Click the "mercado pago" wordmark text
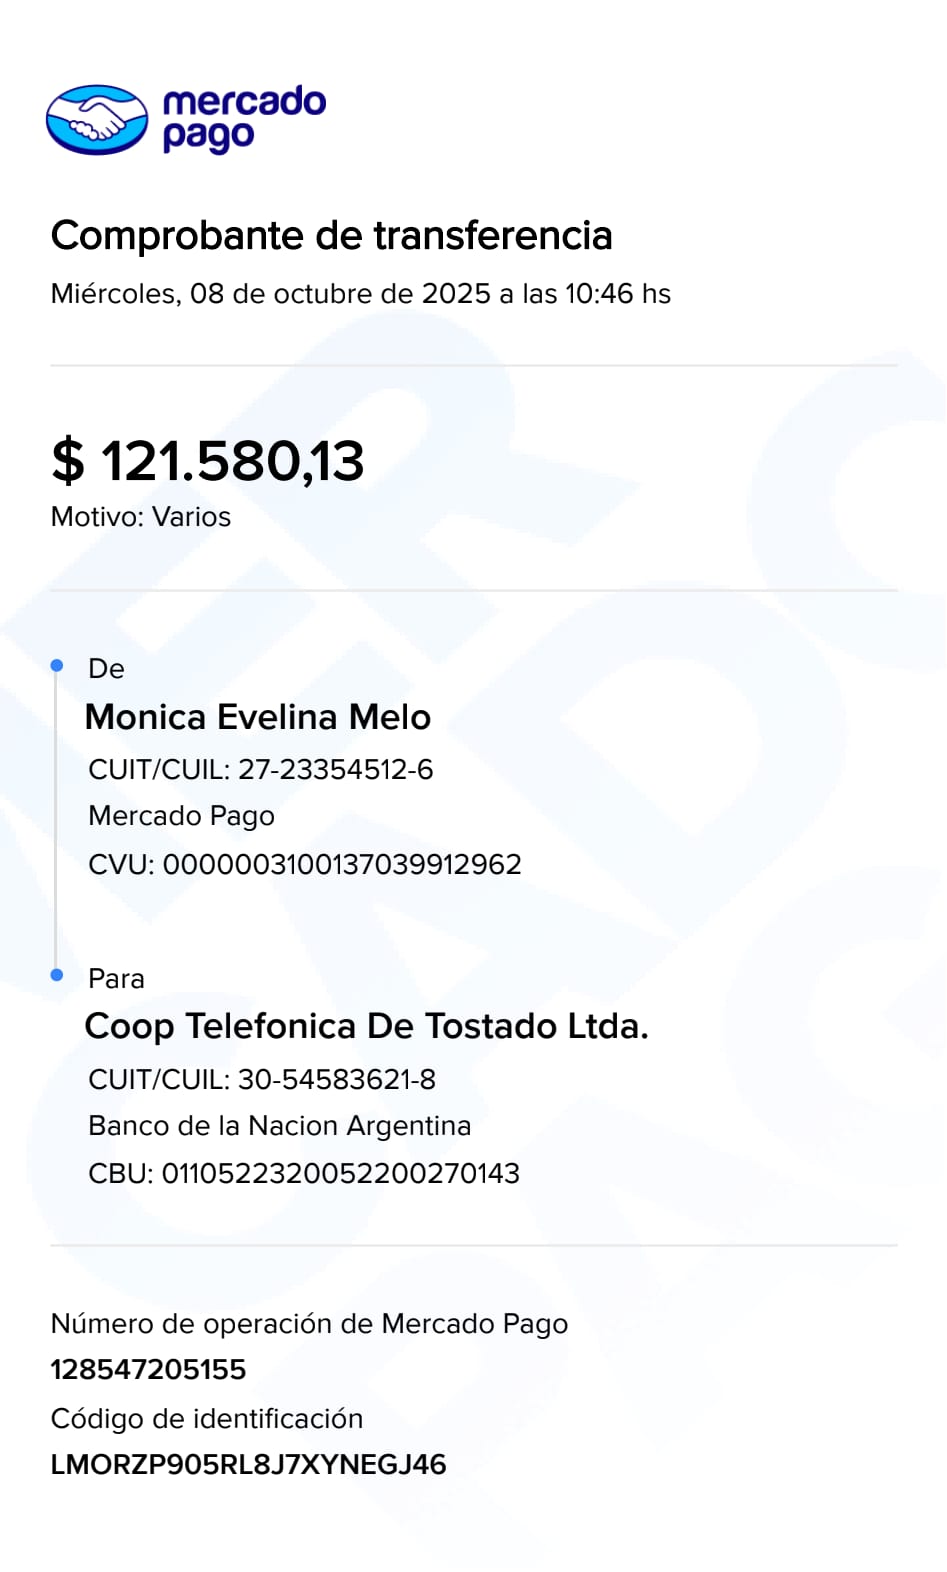Screen dimensions: 947x1572 point(243,119)
